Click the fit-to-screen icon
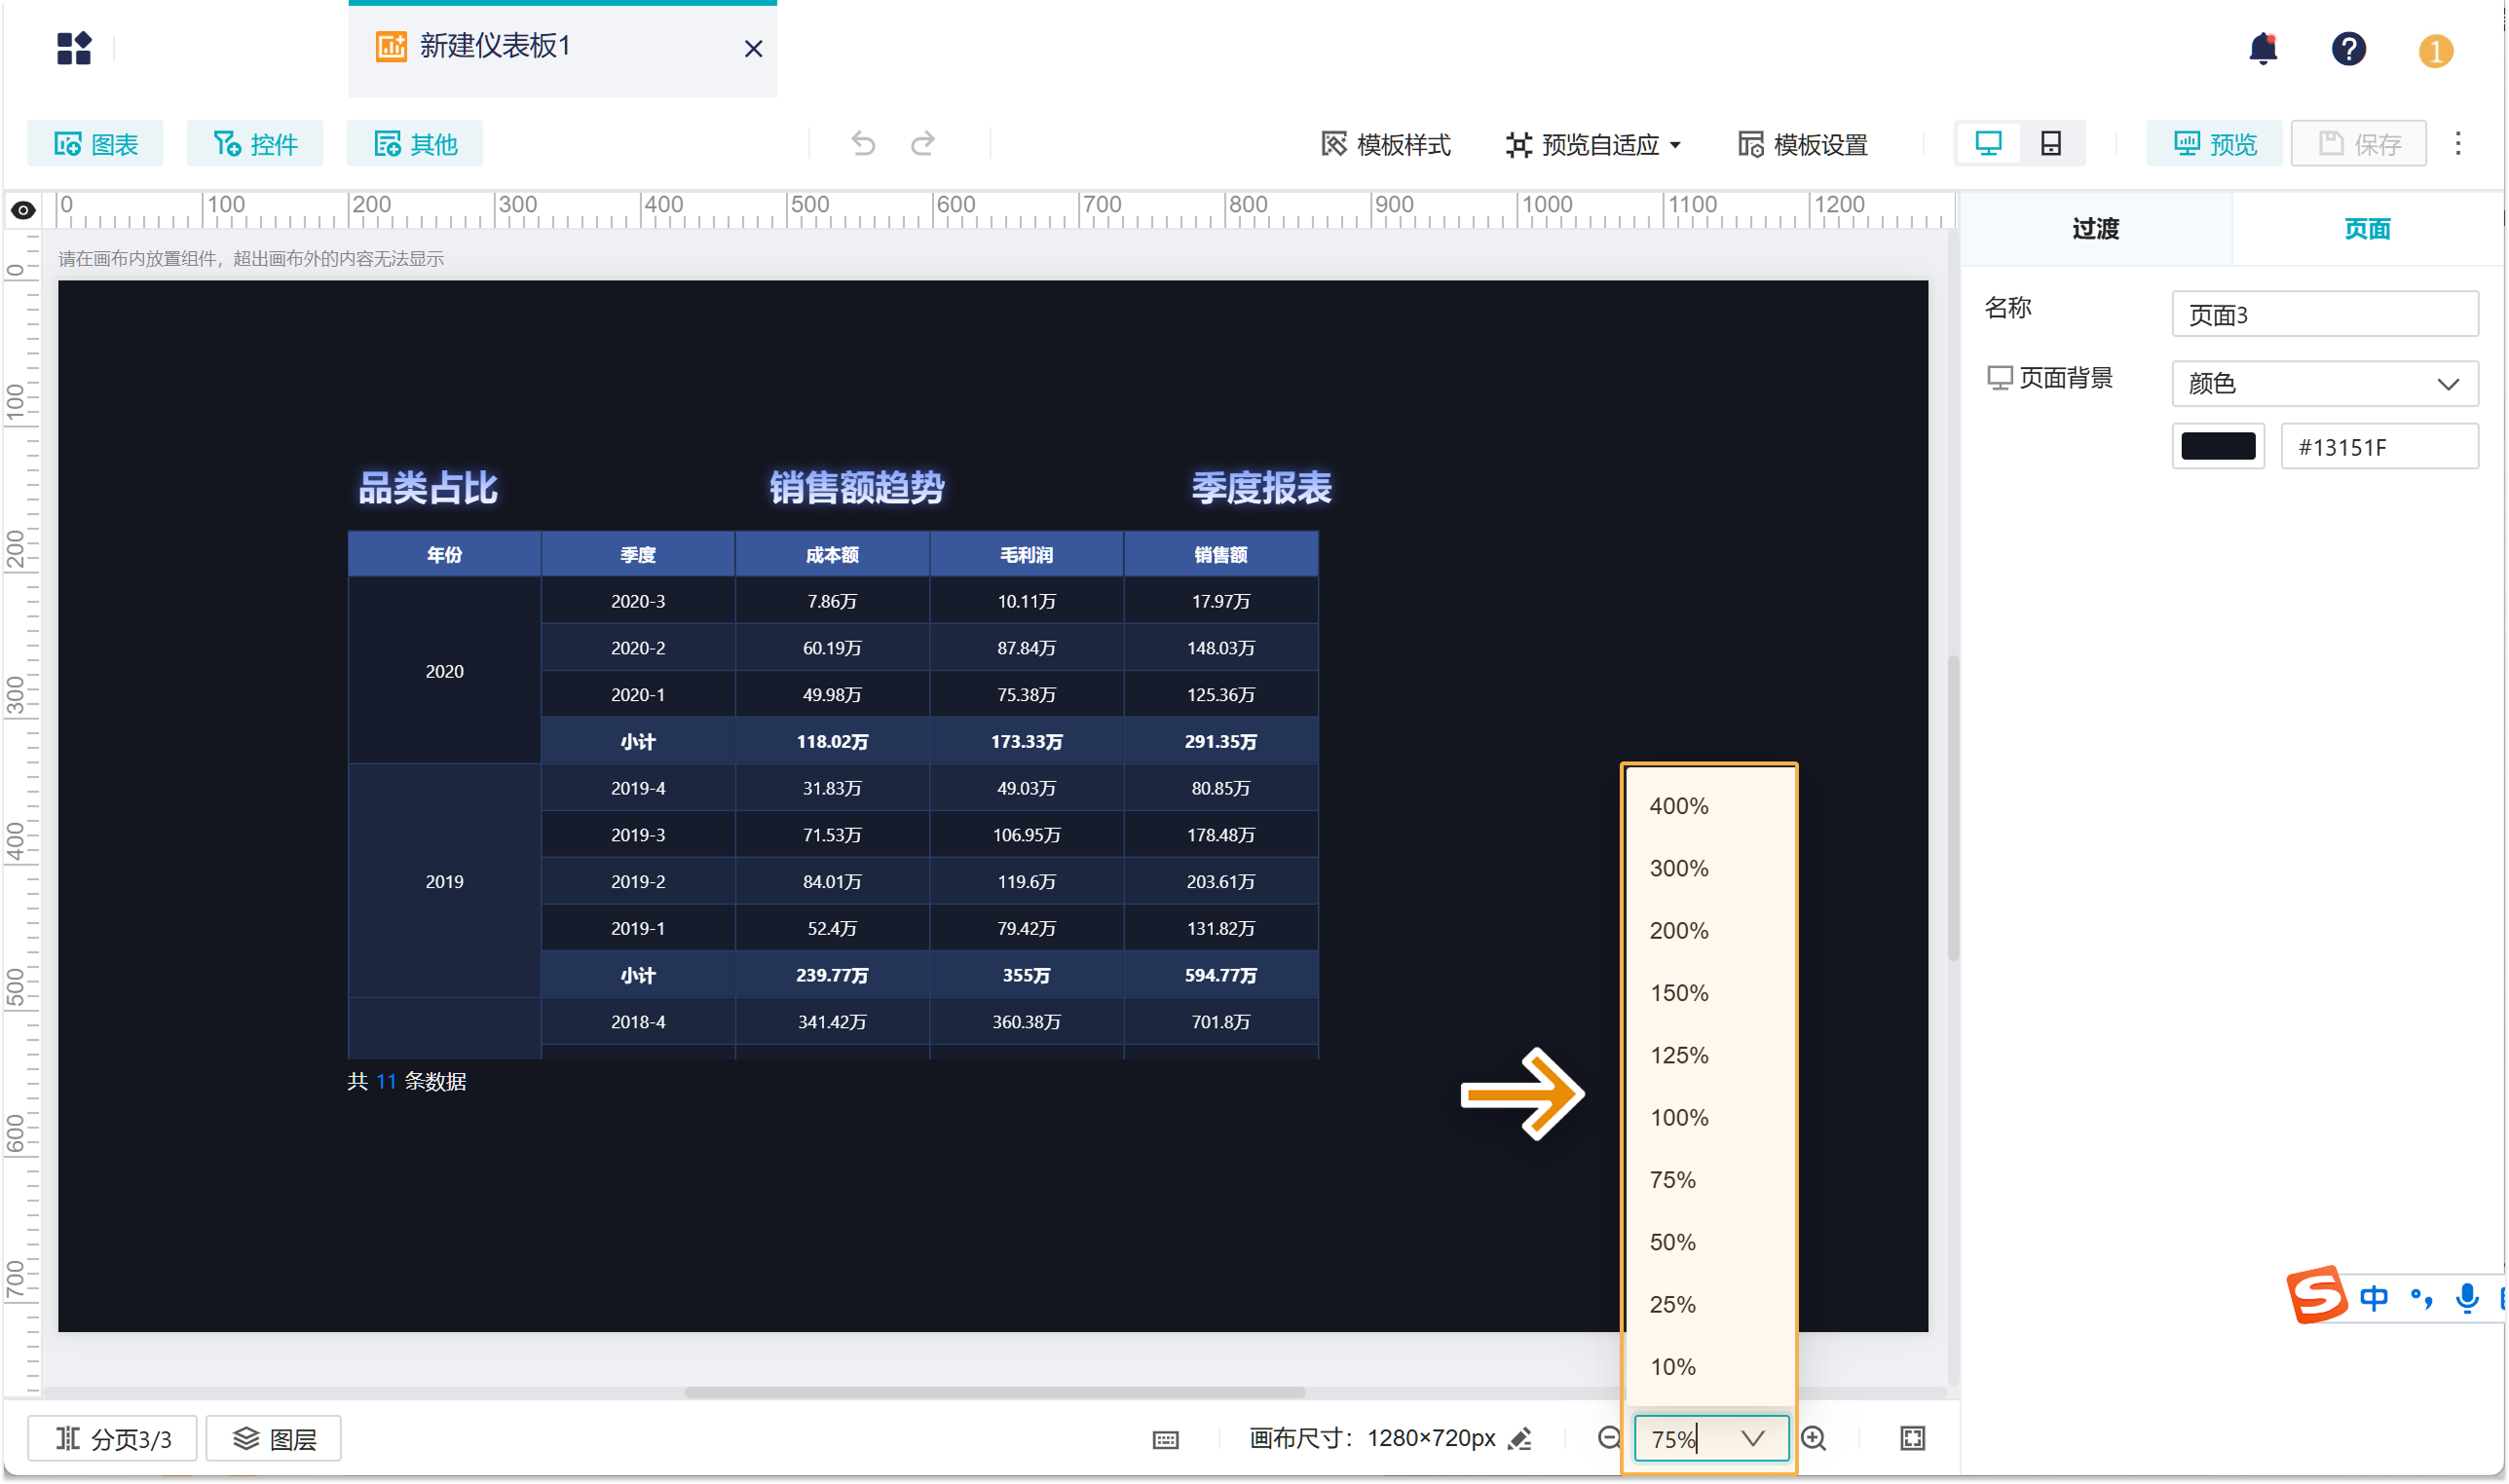 [1911, 1438]
